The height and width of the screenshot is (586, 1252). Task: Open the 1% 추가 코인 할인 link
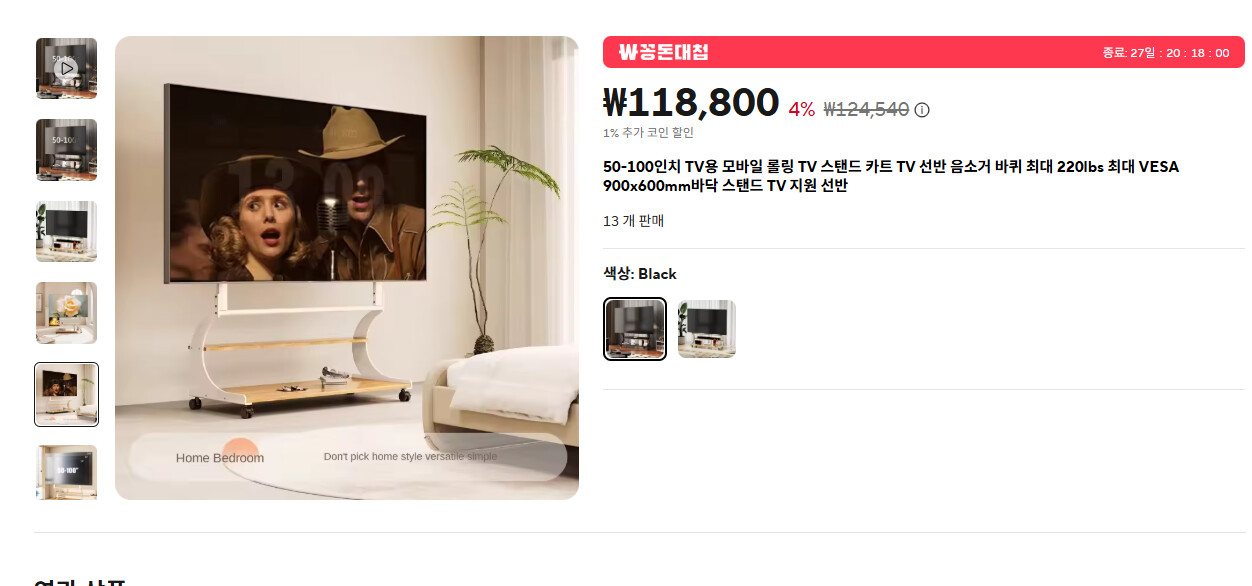pos(648,133)
